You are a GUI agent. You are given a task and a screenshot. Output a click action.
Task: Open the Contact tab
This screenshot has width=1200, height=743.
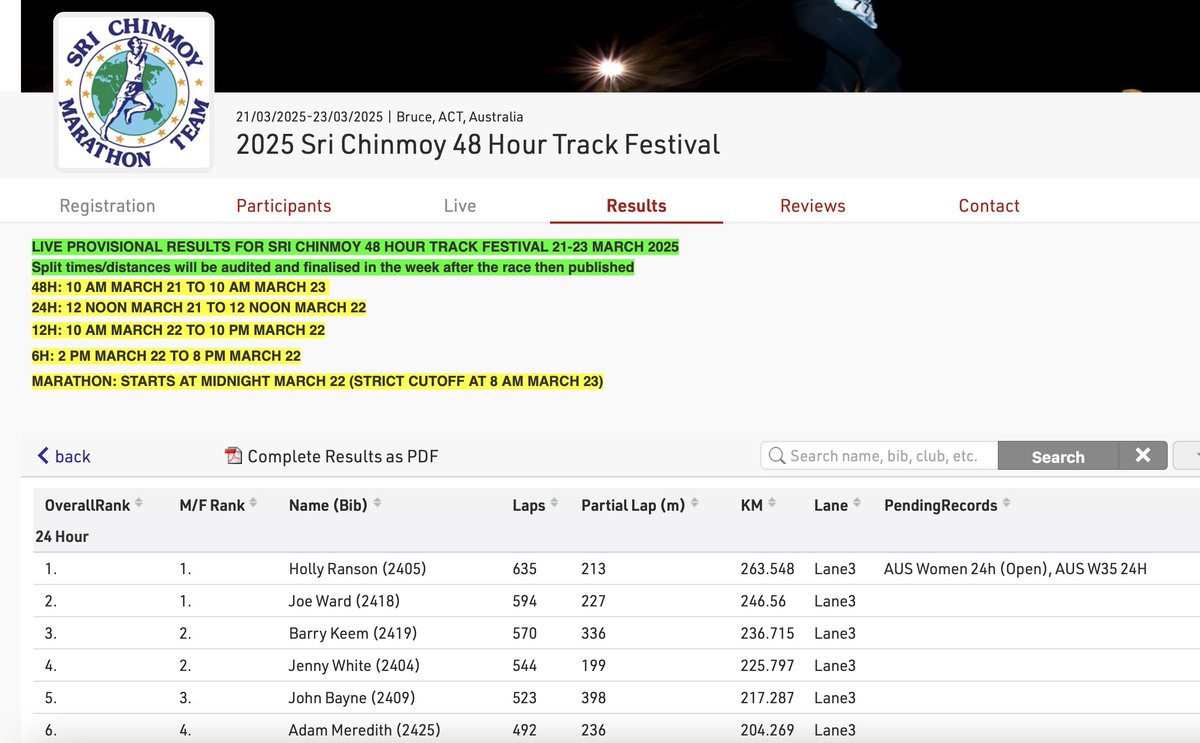tap(989, 206)
